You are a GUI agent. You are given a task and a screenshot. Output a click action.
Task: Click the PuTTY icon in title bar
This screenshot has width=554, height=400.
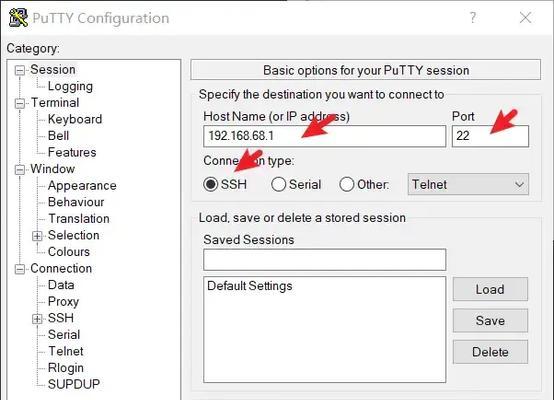coord(18,18)
